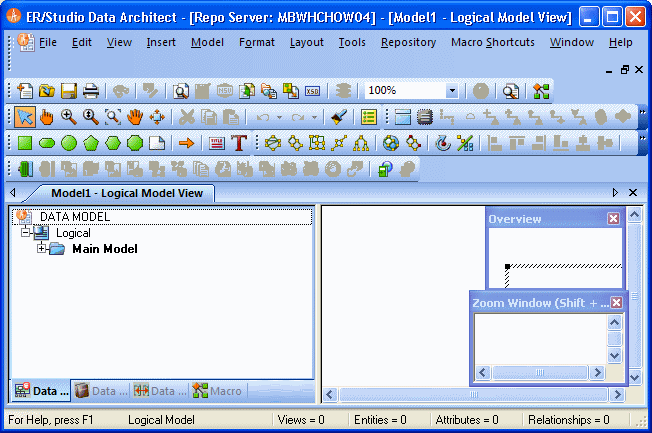This screenshot has height=433, width=652.
Task: Activate the selection arrow tool
Action: tap(25, 117)
